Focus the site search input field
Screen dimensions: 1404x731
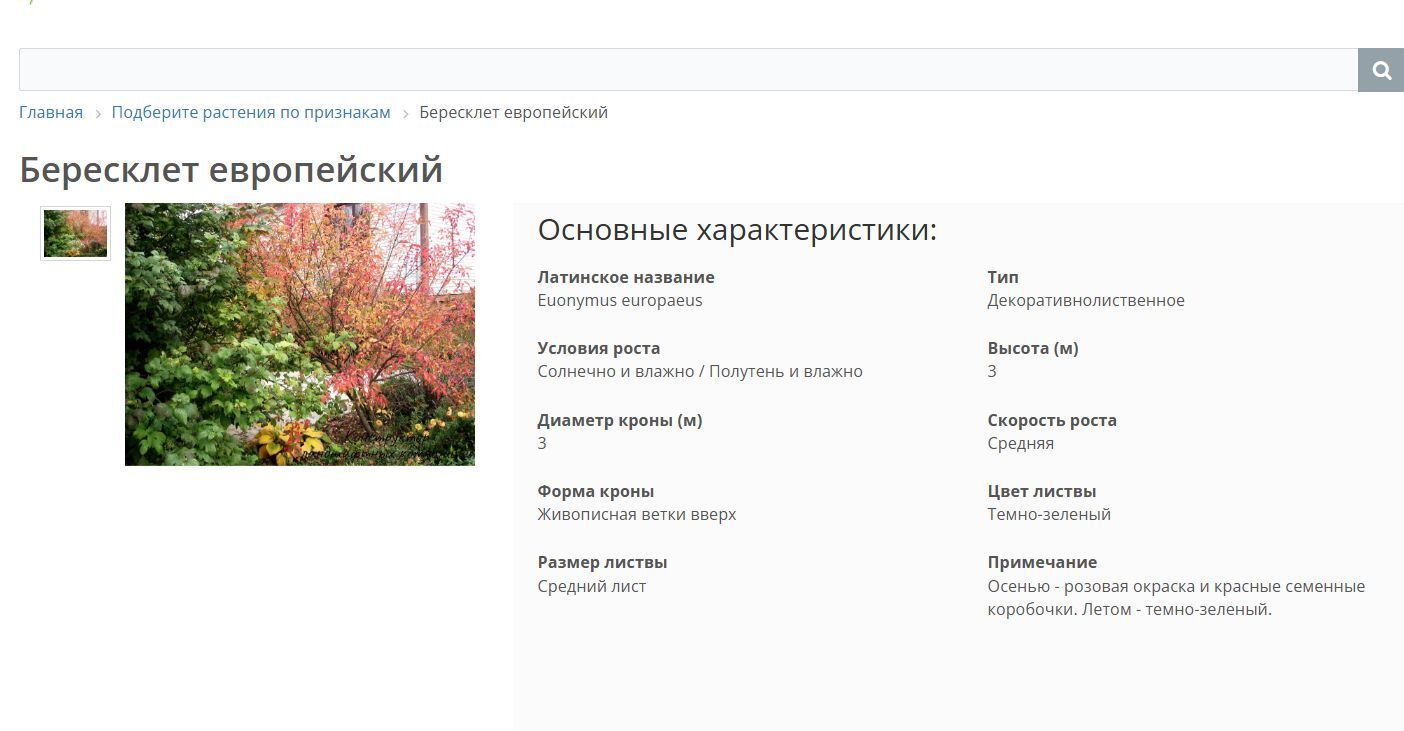687,70
